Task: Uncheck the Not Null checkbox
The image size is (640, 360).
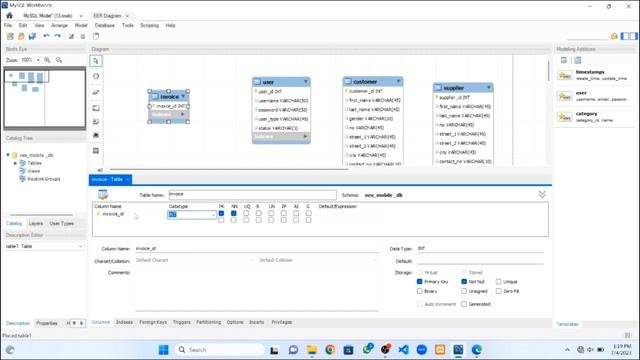Action: [x=464, y=282]
